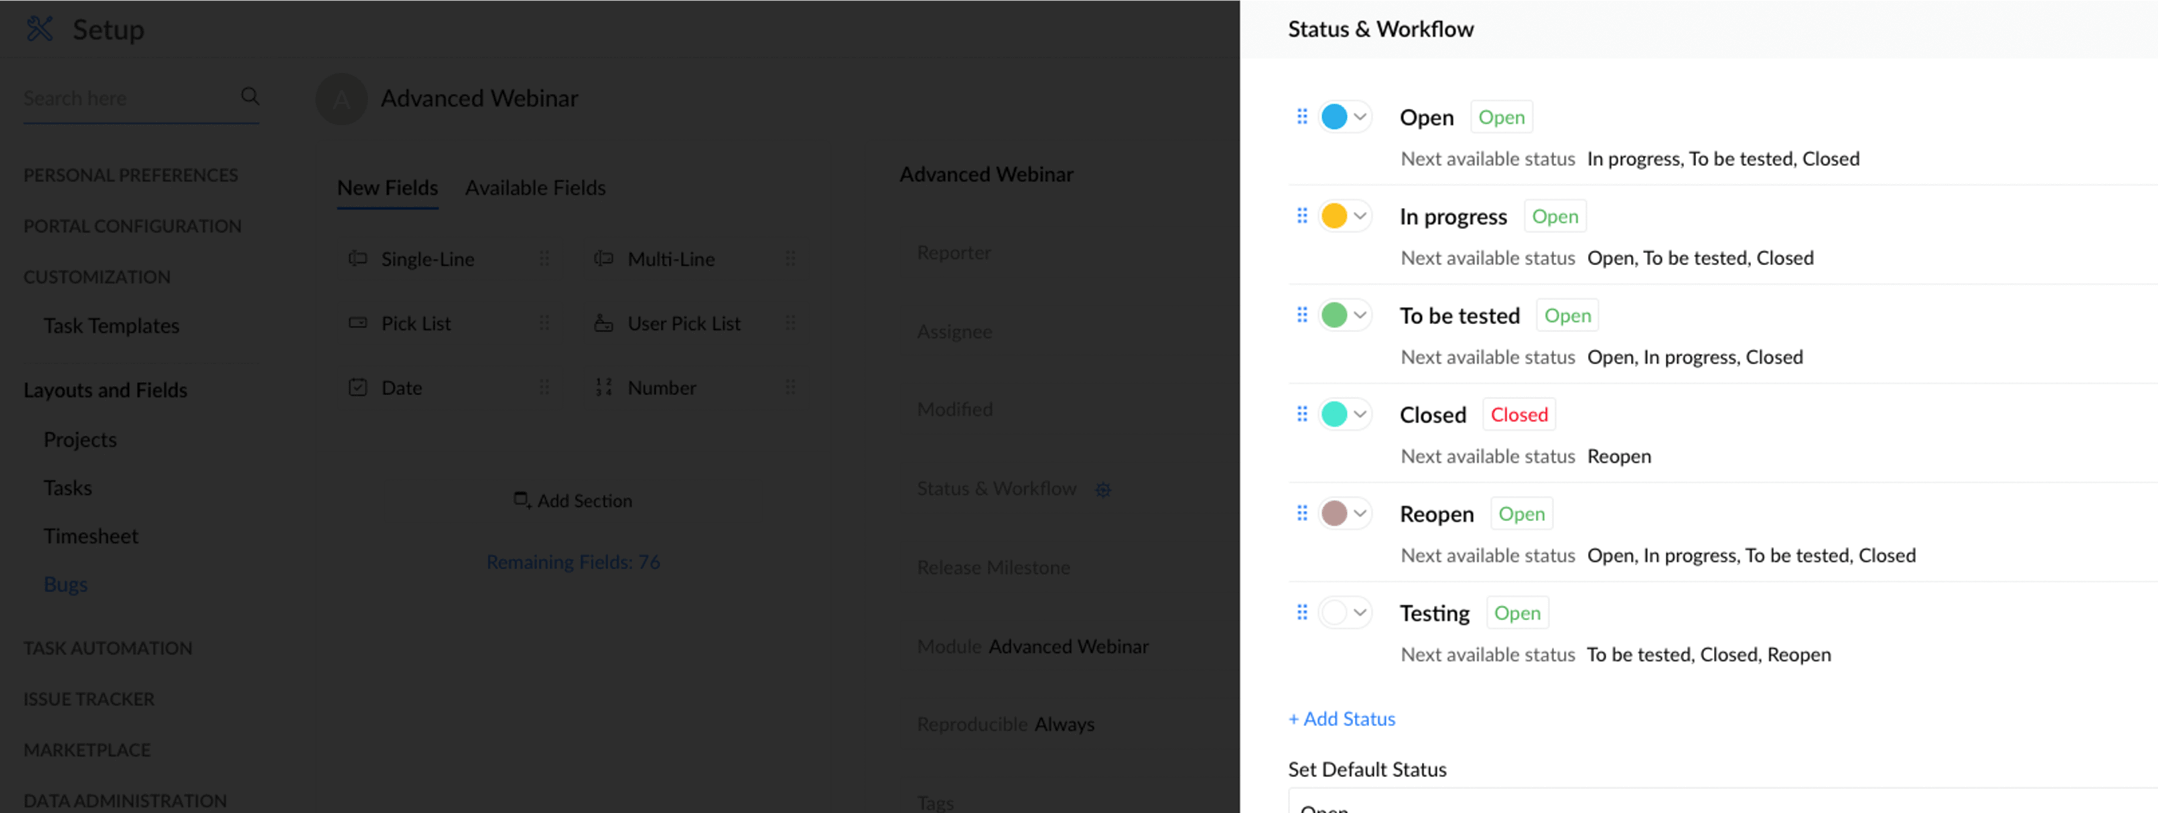The height and width of the screenshot is (814, 2158).
Task: Click drag dots beside Number field
Action: pyautogui.click(x=790, y=387)
